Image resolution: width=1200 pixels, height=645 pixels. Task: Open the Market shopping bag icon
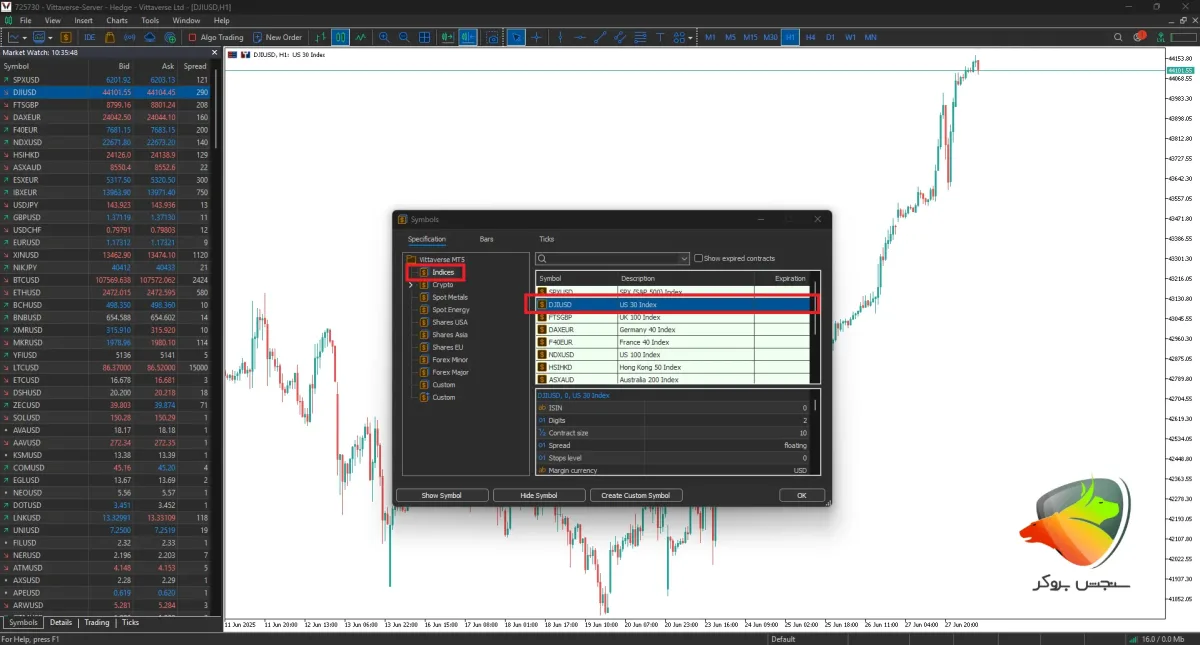click(110, 37)
